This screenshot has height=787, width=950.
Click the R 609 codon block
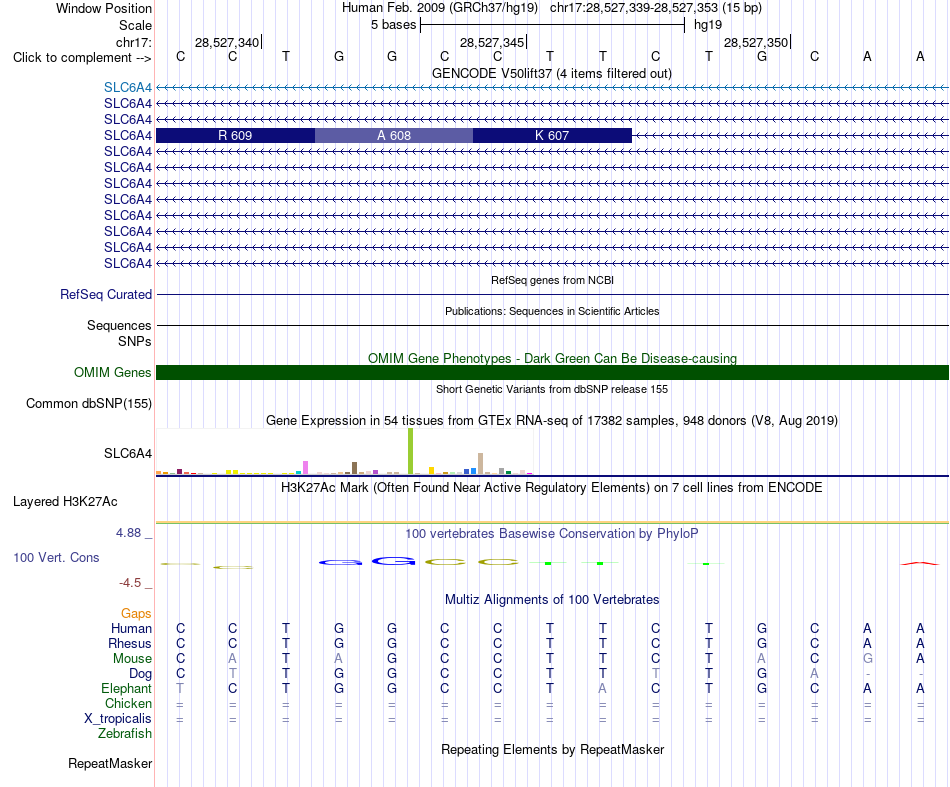pos(235,136)
